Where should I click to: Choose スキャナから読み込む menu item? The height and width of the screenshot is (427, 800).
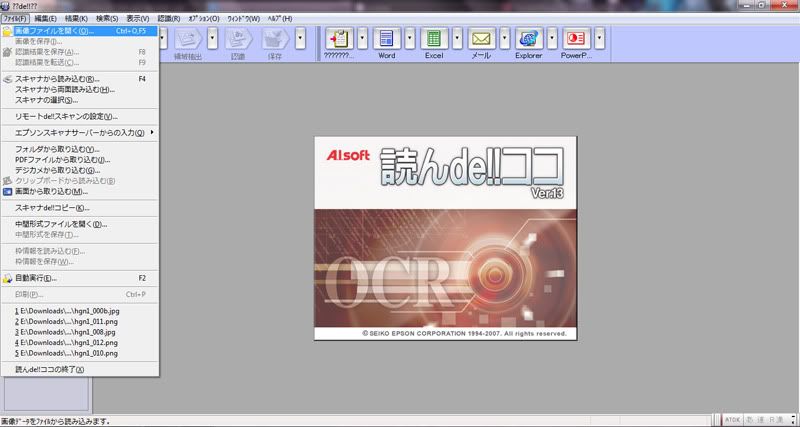coord(80,79)
